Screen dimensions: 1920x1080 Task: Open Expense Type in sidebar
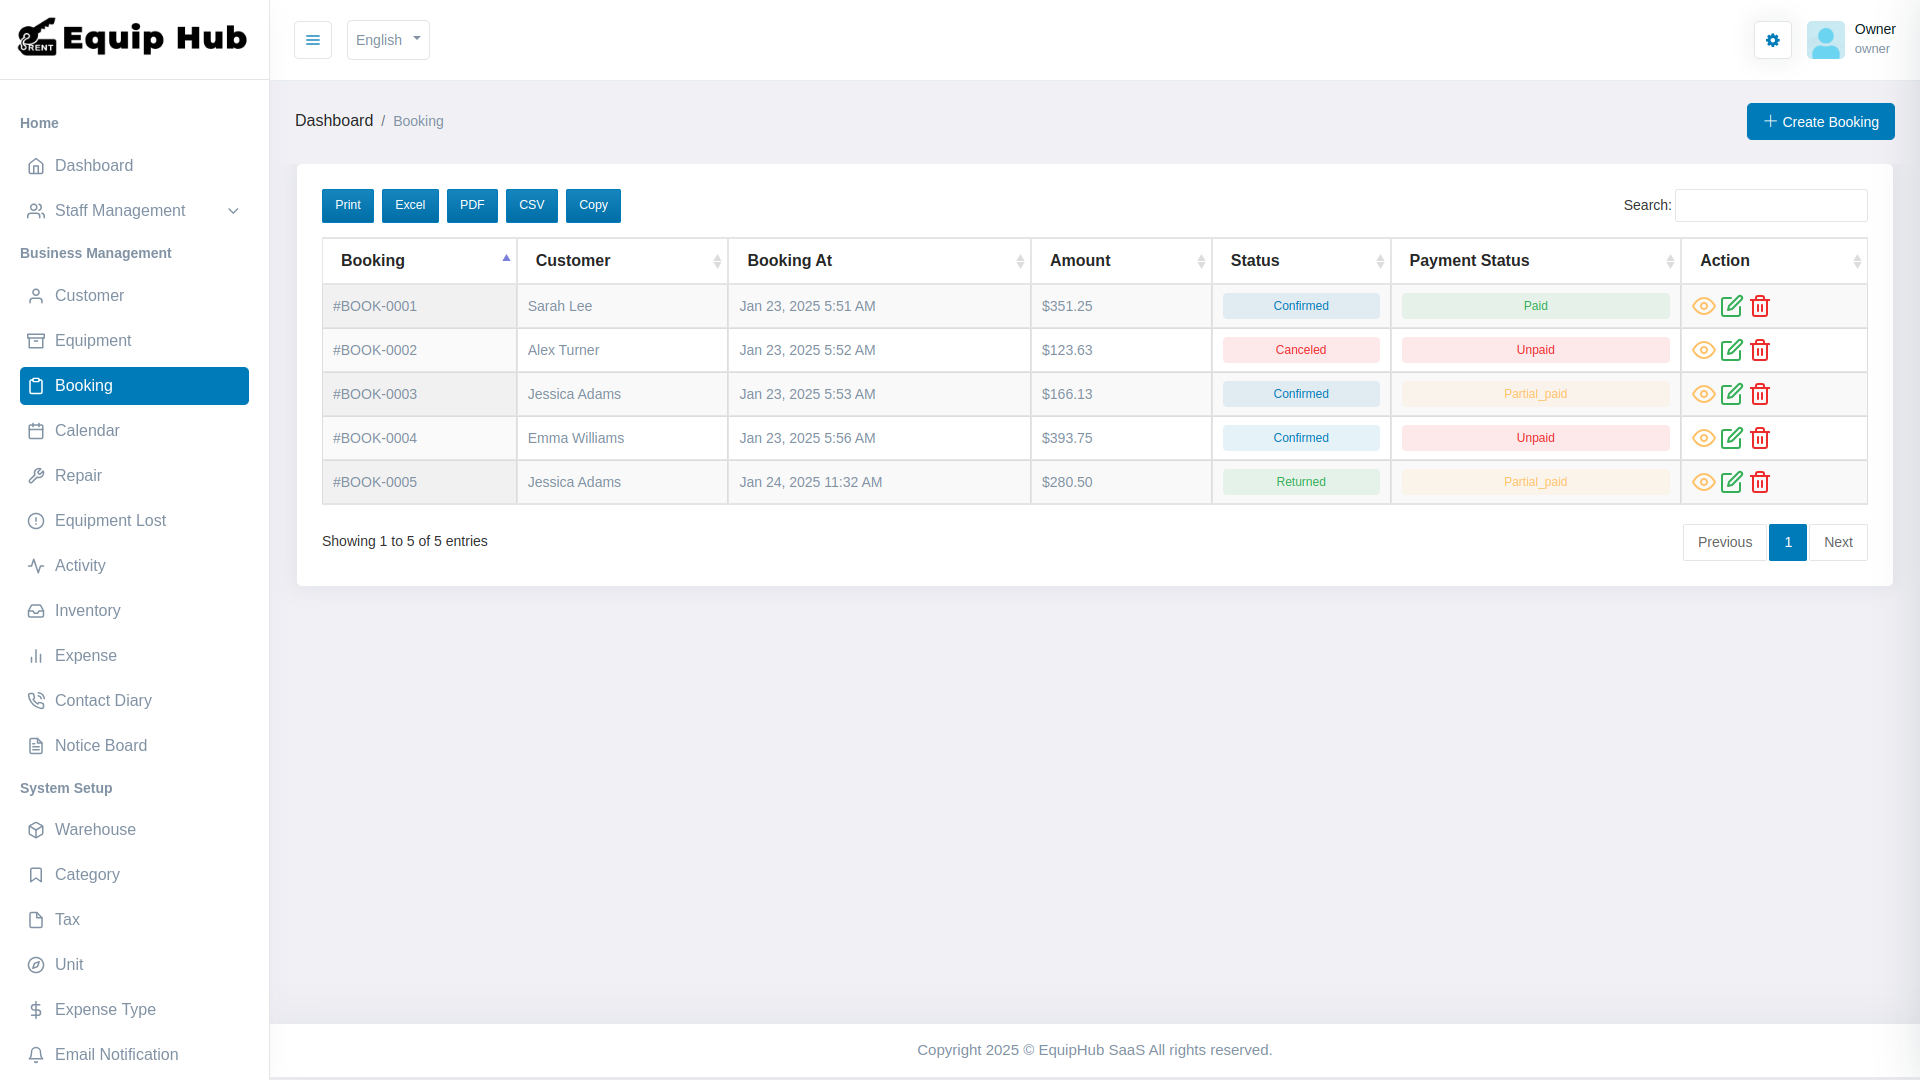click(x=134, y=1010)
